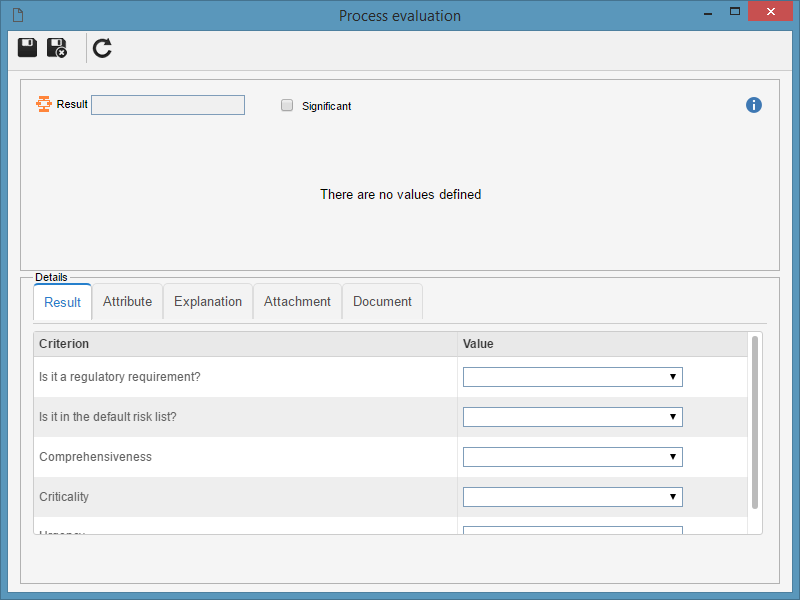Click into the Result input field
The image size is (800, 600).
(x=168, y=105)
